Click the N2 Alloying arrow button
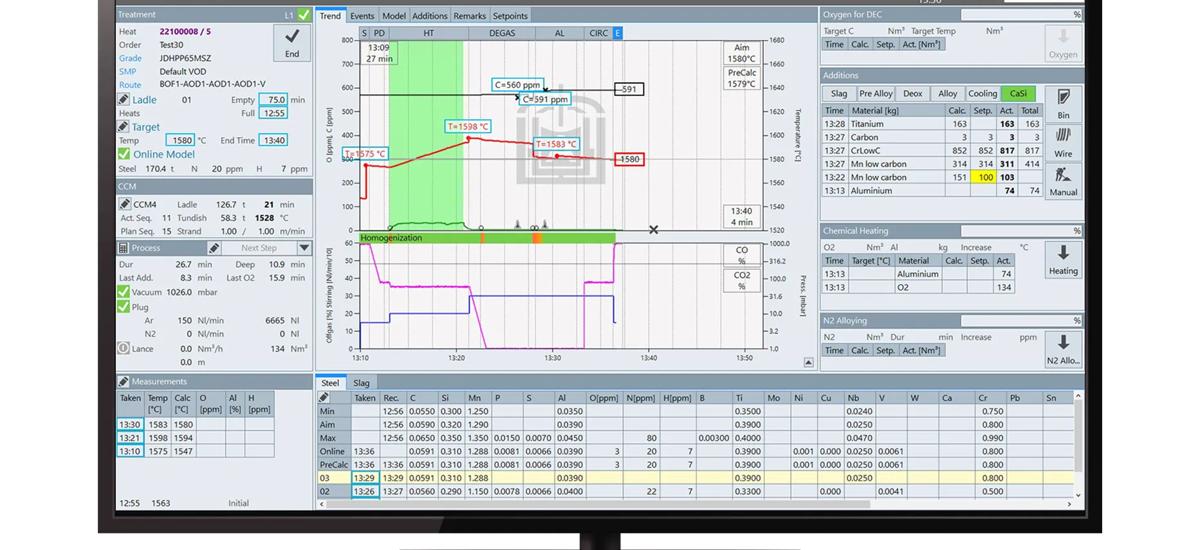The image size is (1200, 550). [x=1063, y=348]
